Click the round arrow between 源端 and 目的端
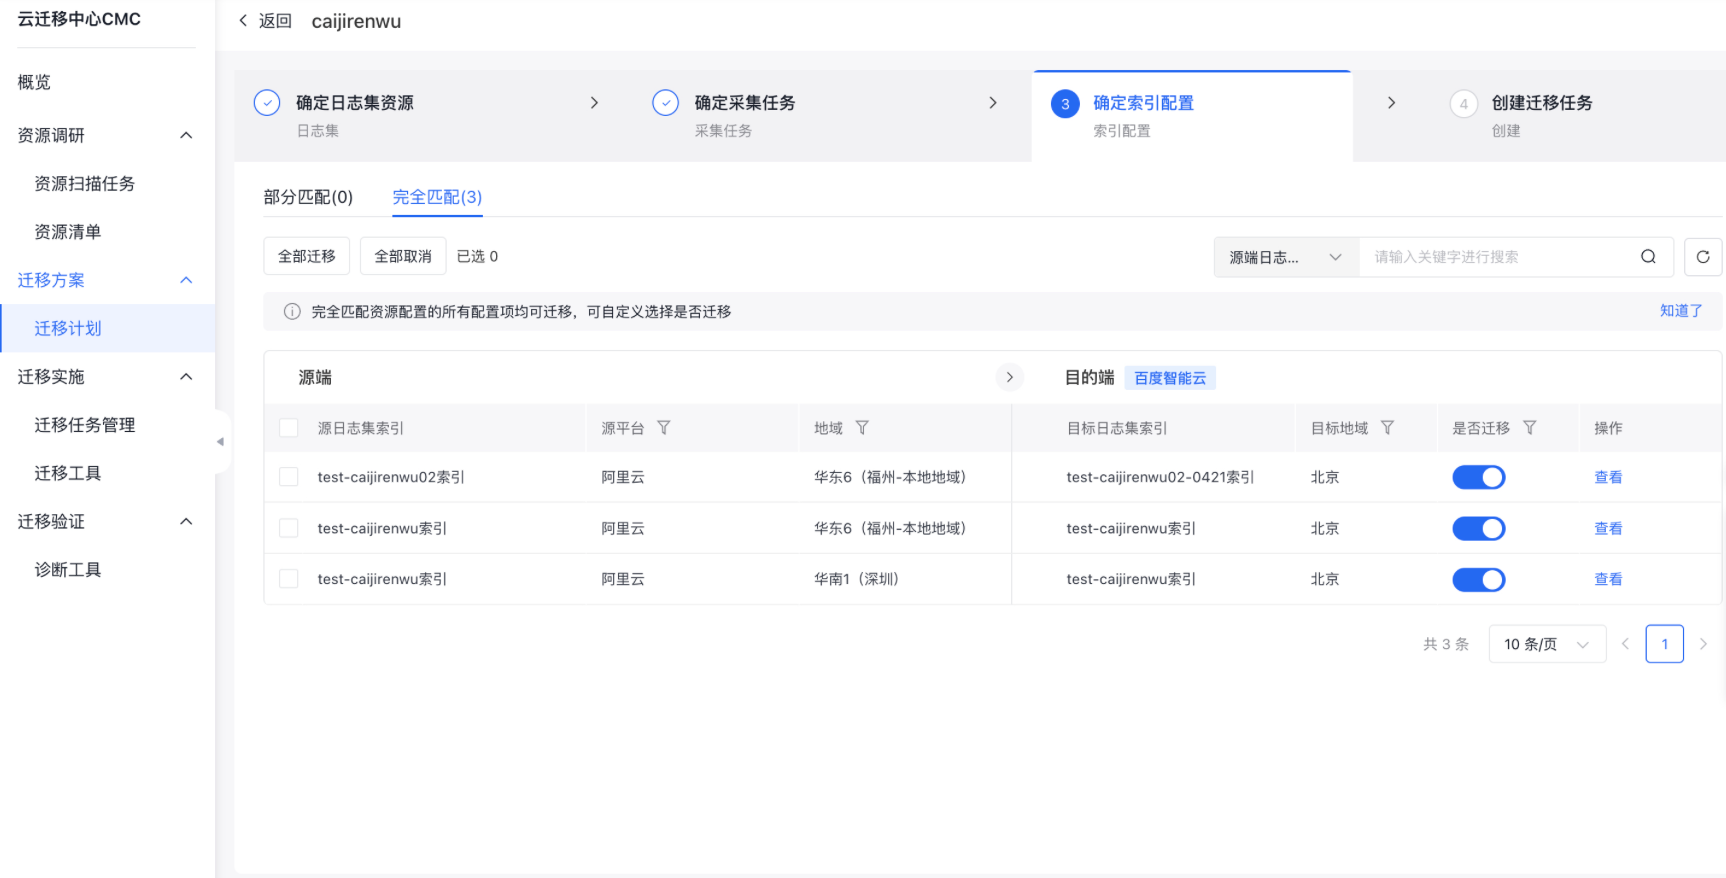This screenshot has height=878, width=1726. point(1010,377)
